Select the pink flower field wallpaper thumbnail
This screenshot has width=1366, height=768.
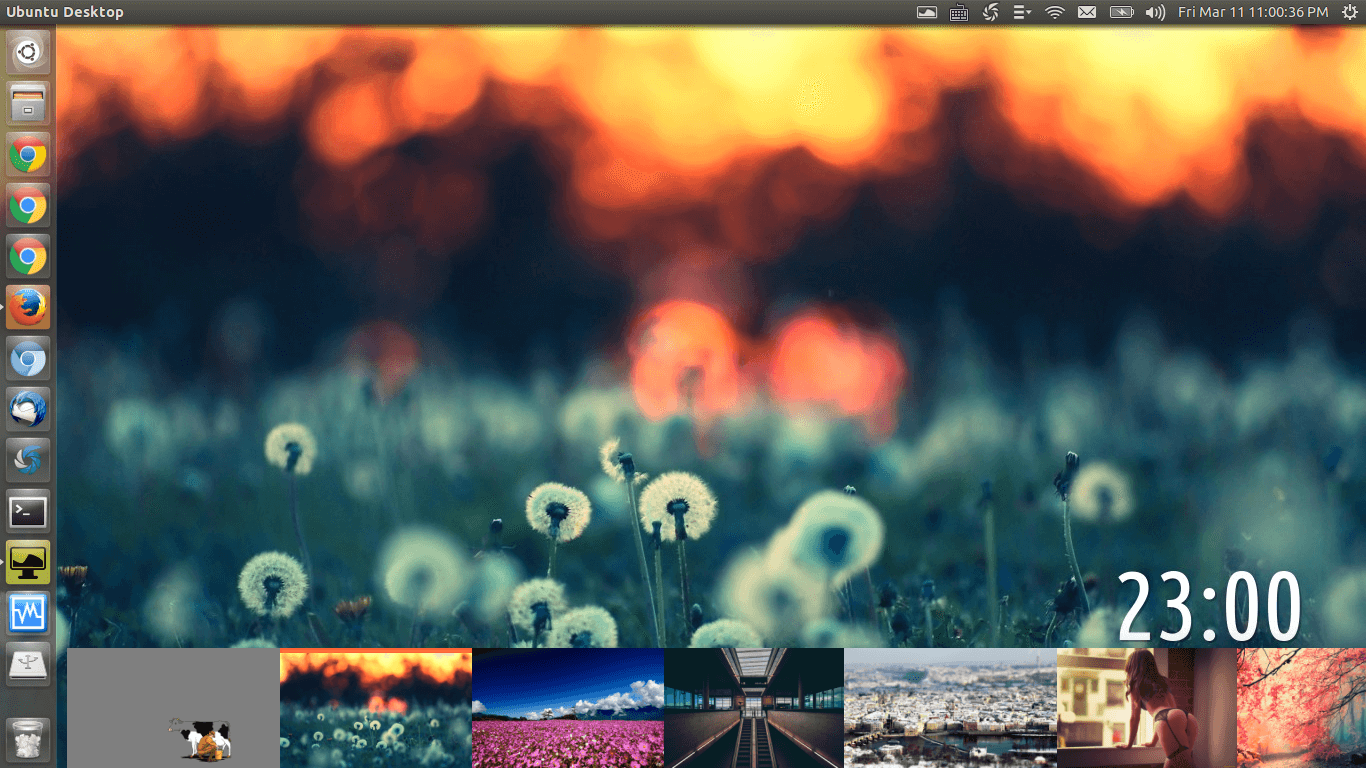(567, 708)
